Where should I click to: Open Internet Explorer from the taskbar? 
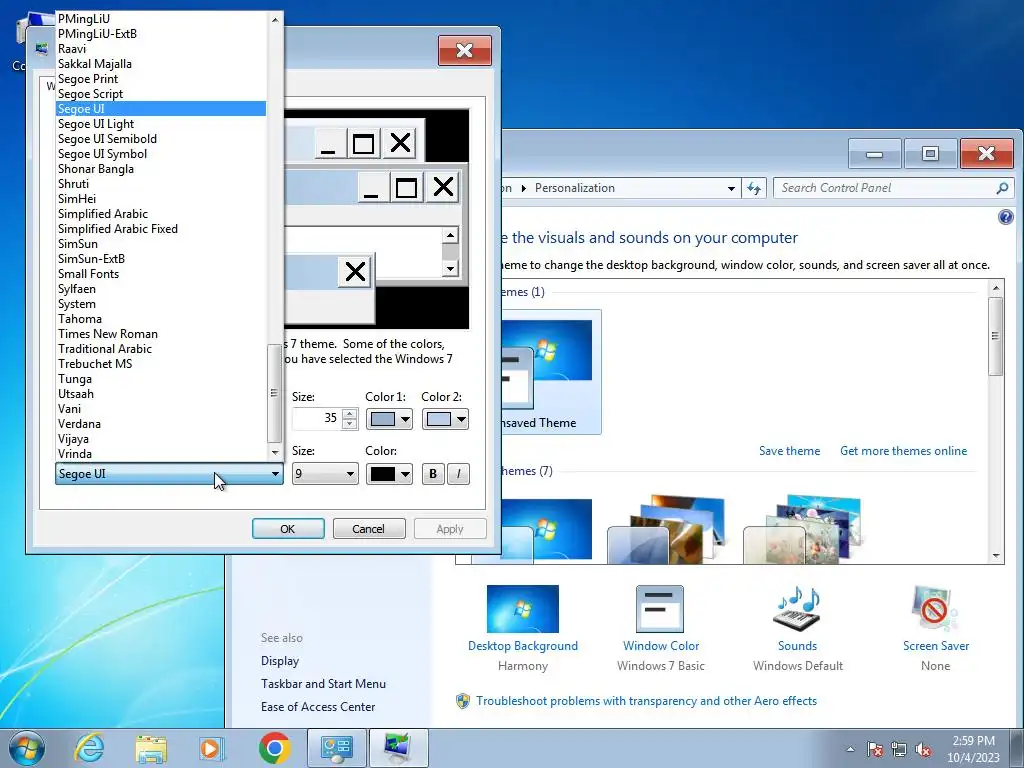(x=89, y=748)
